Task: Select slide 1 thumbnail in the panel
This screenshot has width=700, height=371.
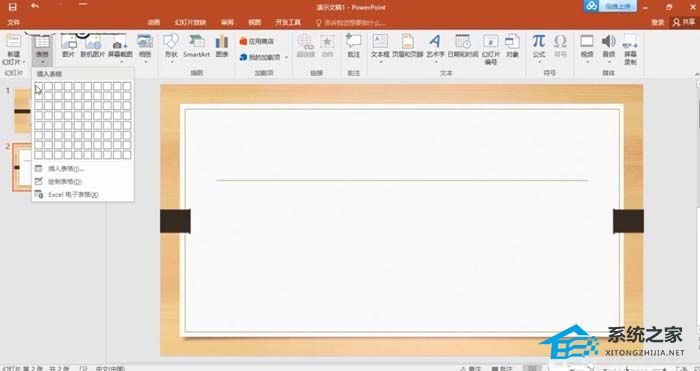Action: [x=22, y=111]
